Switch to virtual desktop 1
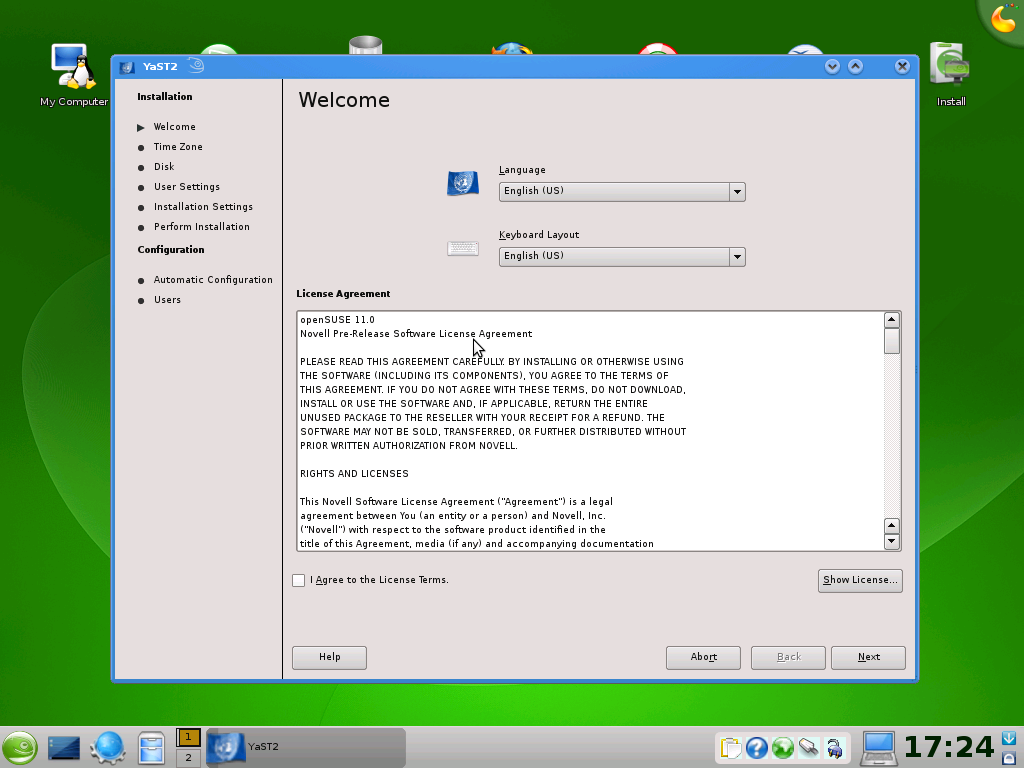1024x768 pixels. click(x=188, y=737)
